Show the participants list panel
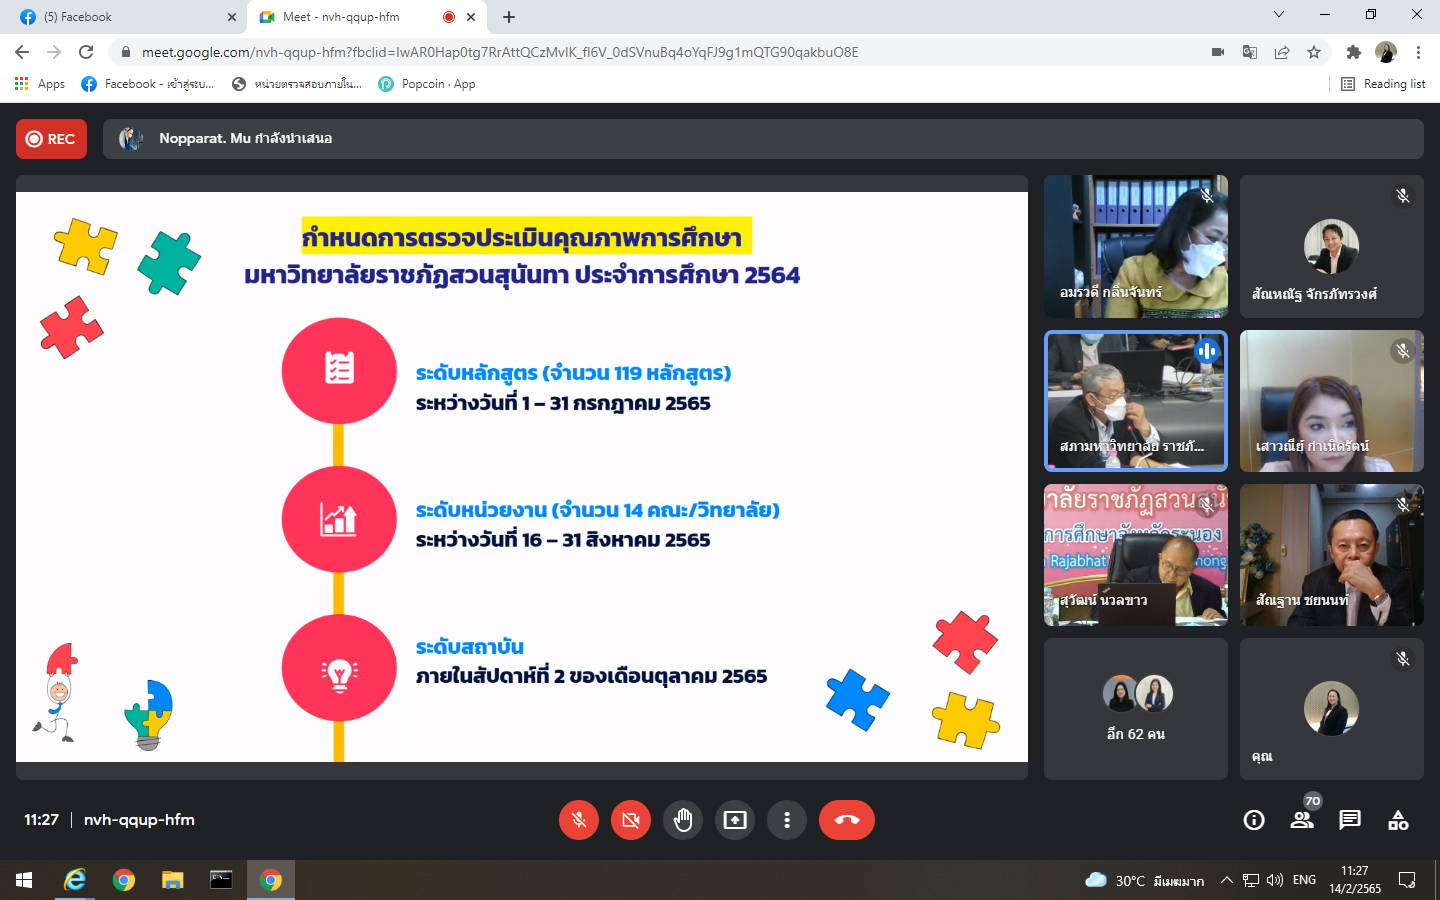The height and width of the screenshot is (900, 1440). pyautogui.click(x=1302, y=820)
